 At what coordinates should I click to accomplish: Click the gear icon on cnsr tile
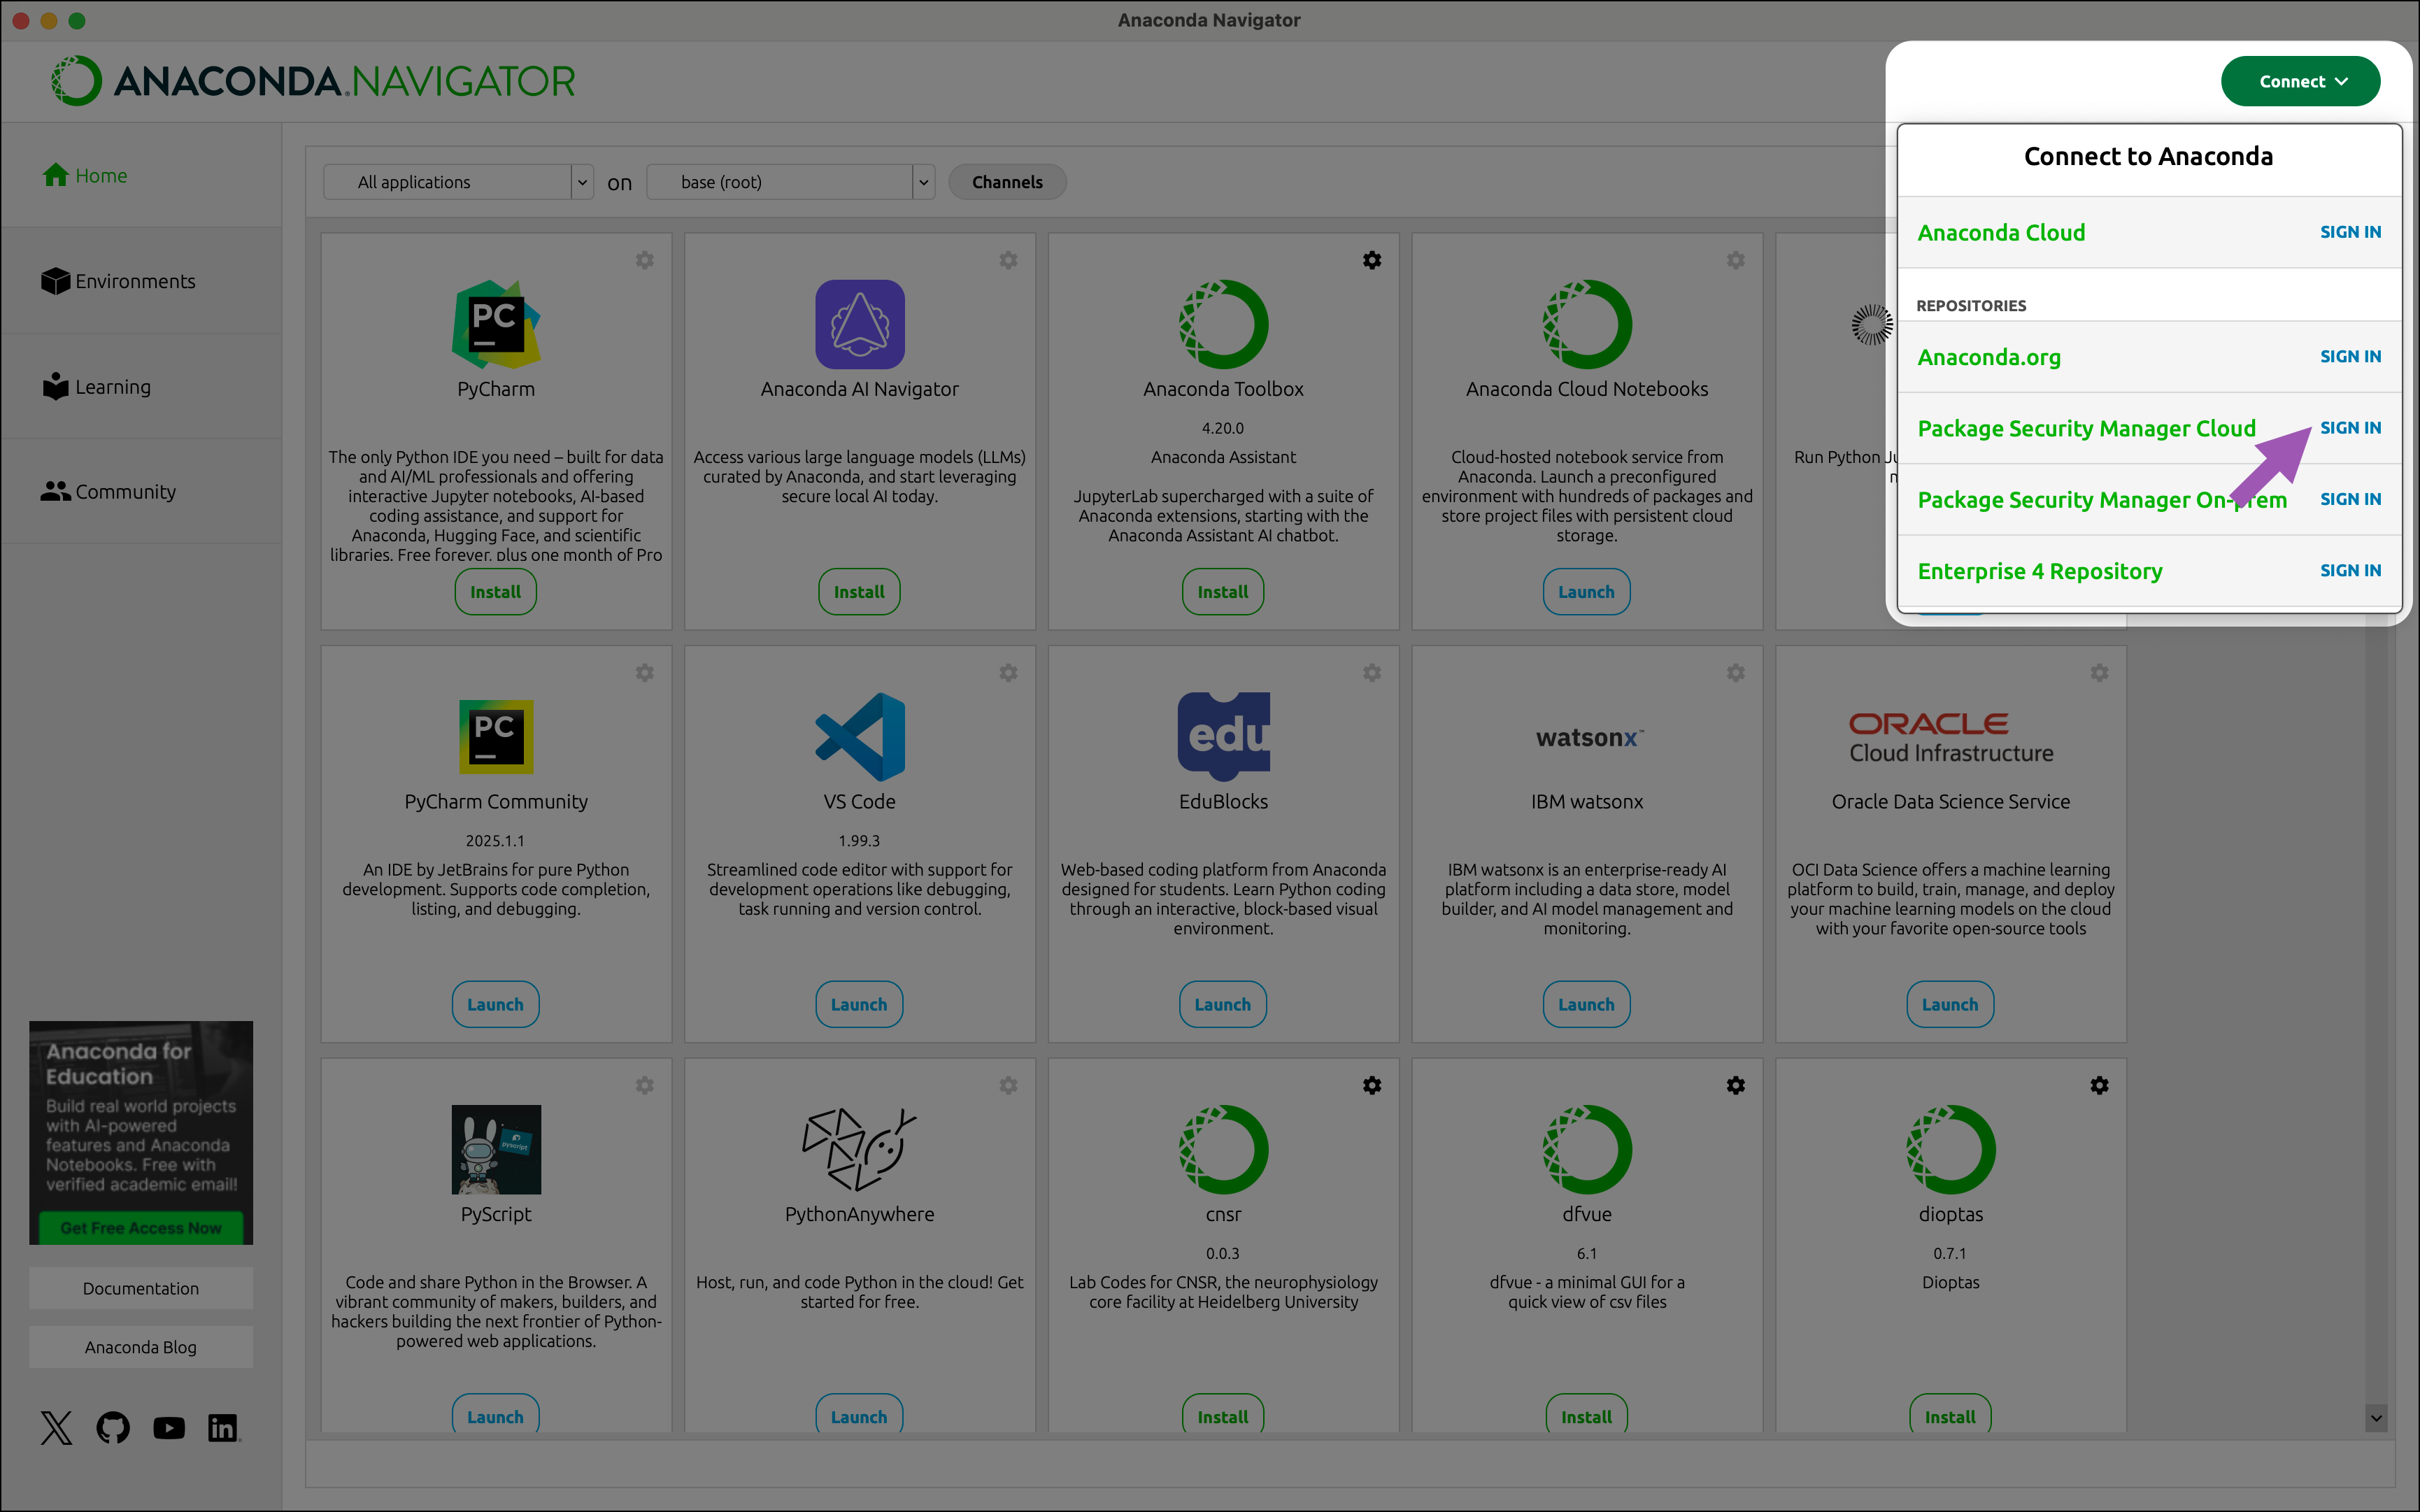click(x=1372, y=1085)
